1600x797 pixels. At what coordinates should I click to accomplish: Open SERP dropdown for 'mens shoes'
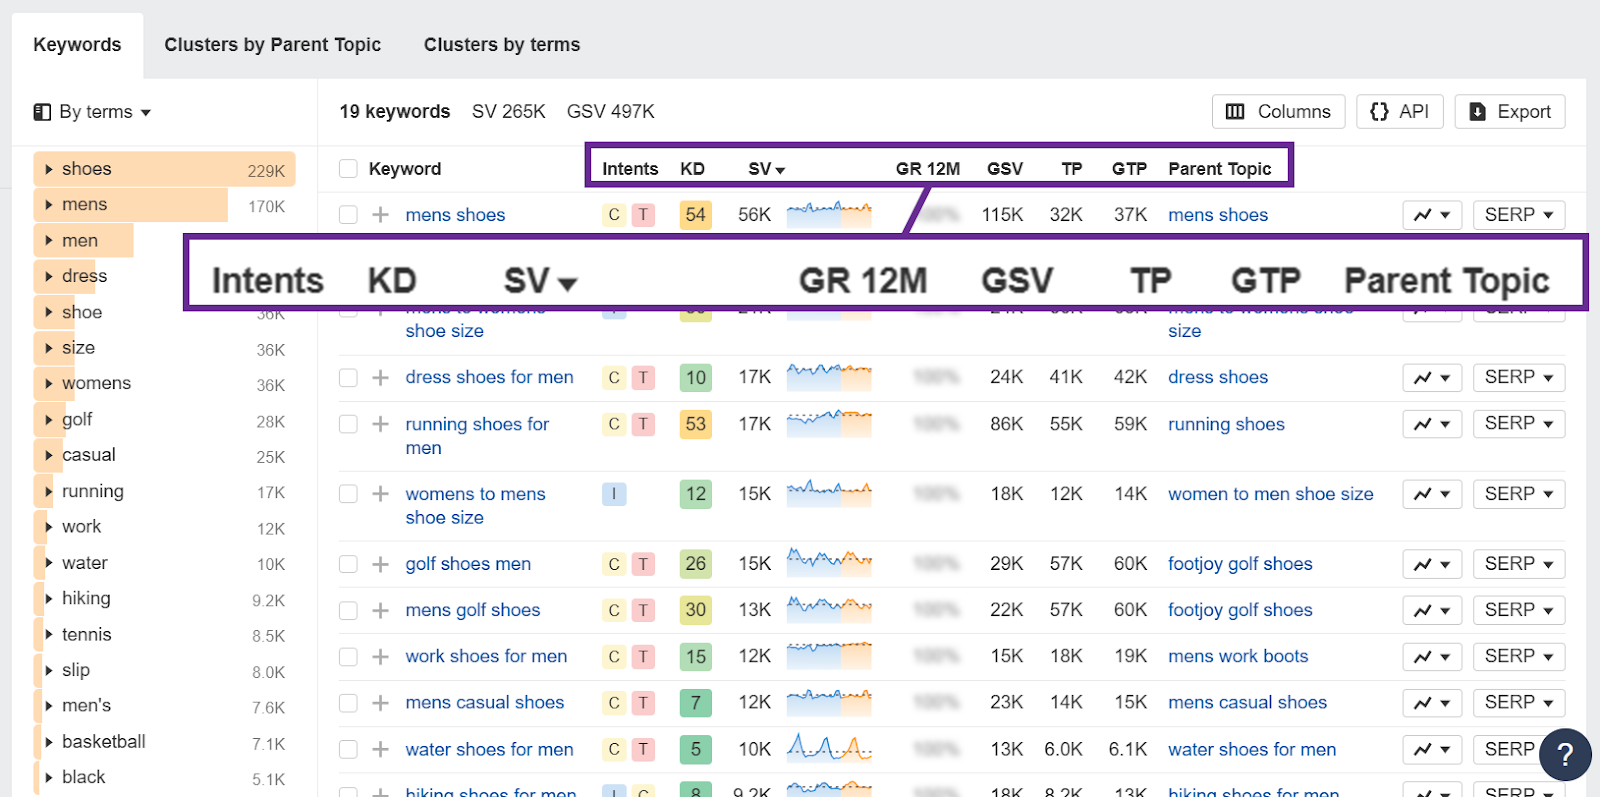(1519, 215)
